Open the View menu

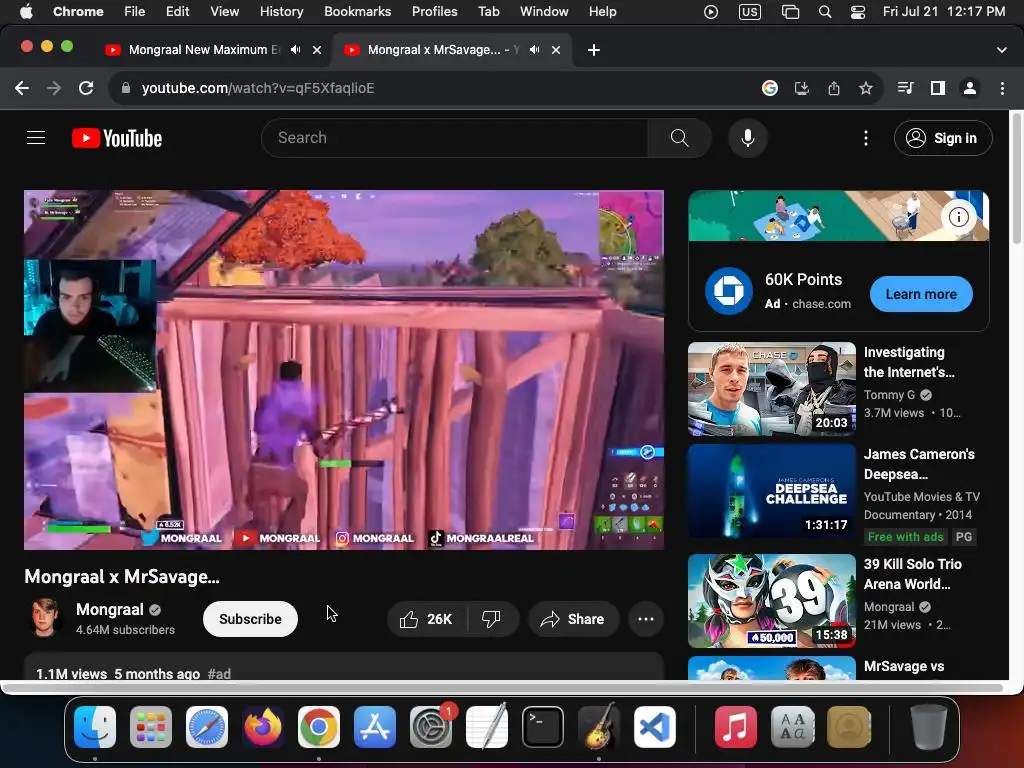pyautogui.click(x=224, y=12)
